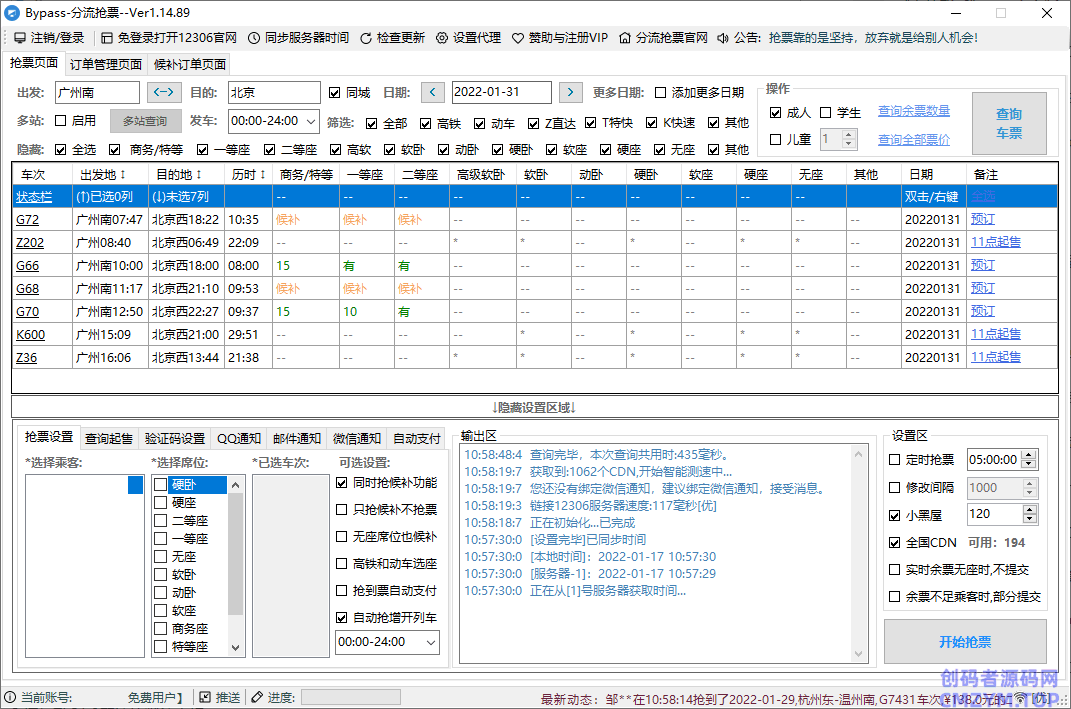
Task: Switch to 订单管理页面 tab
Action: [106, 64]
